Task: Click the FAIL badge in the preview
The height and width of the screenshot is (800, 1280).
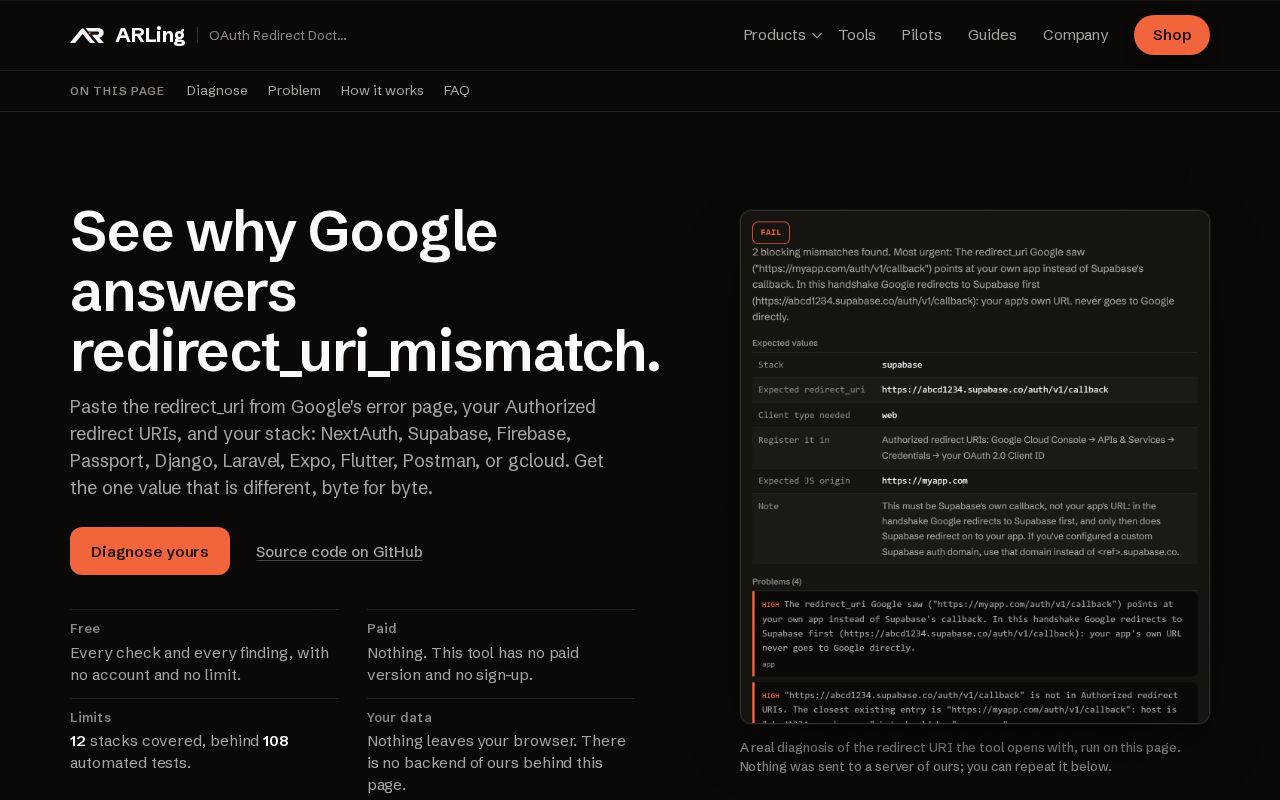Action: [771, 232]
